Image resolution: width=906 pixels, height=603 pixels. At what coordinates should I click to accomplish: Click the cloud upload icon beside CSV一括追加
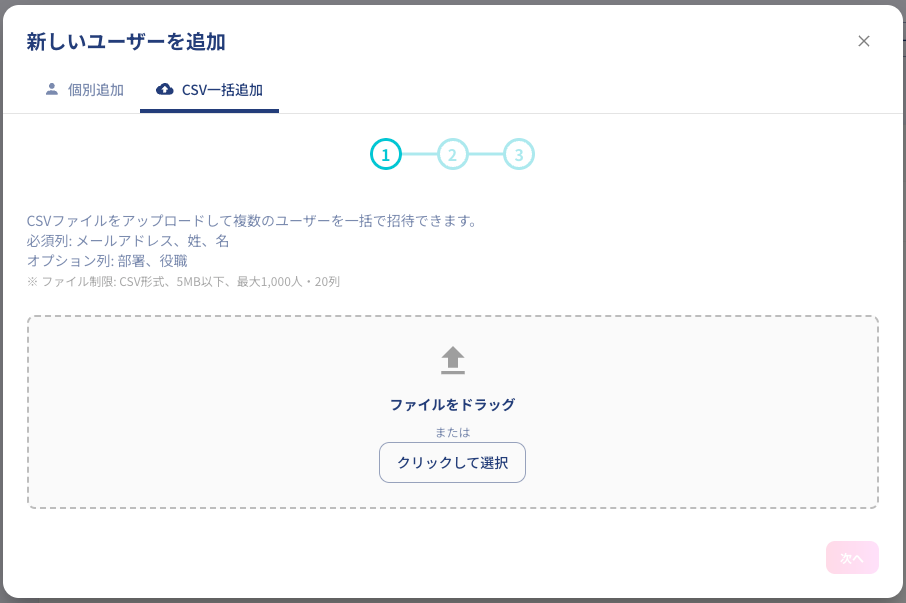(165, 89)
